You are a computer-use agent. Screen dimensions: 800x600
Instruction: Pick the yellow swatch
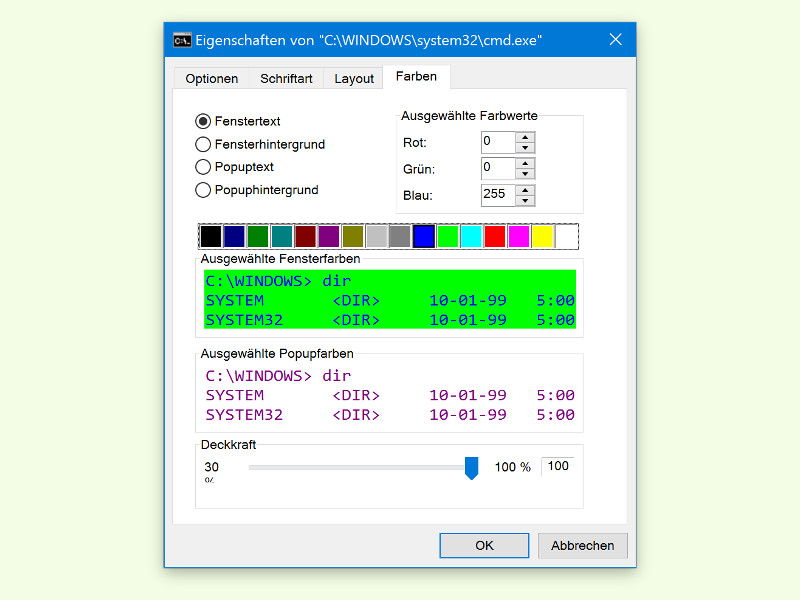tap(542, 237)
